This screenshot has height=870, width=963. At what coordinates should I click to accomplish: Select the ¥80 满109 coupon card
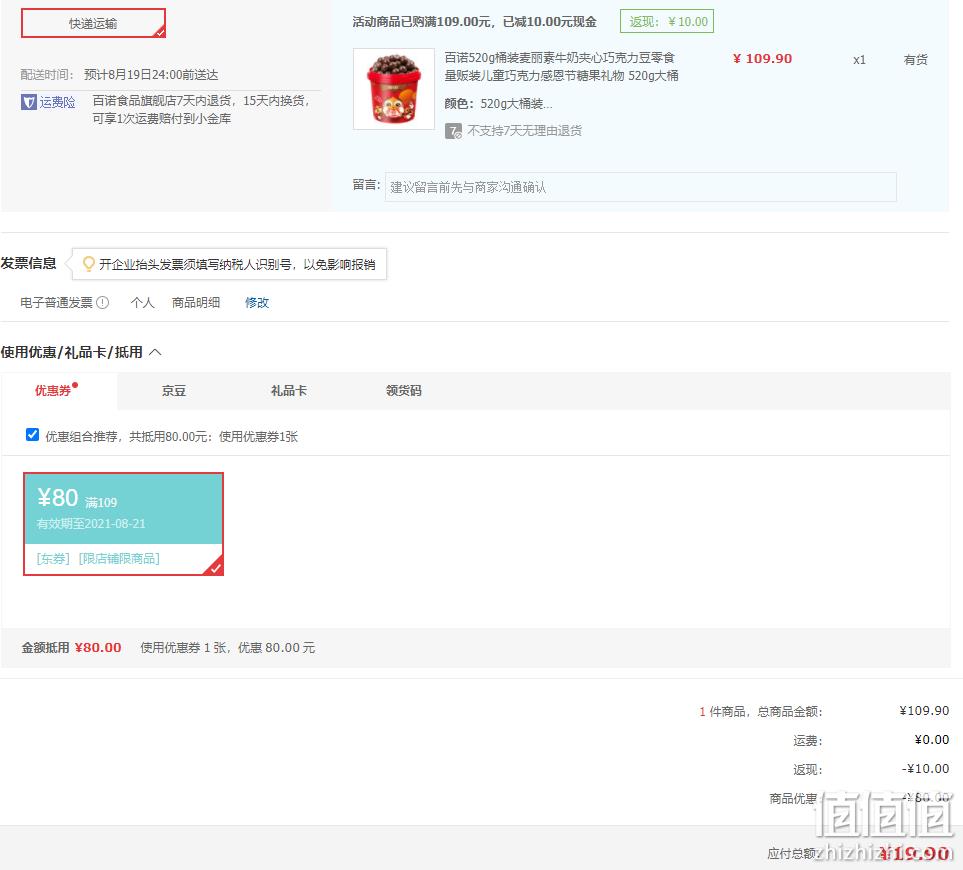[x=123, y=524]
